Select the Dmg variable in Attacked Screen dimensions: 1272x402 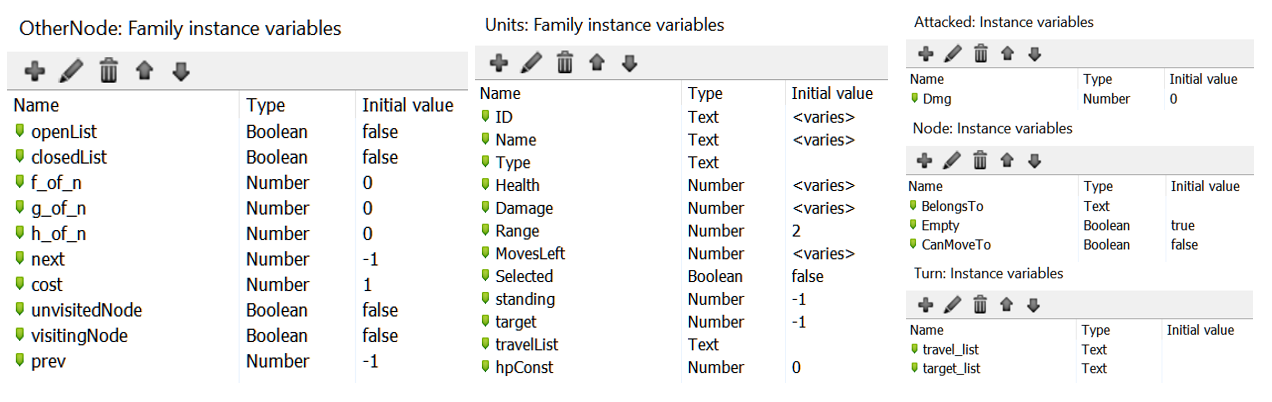point(1080,99)
